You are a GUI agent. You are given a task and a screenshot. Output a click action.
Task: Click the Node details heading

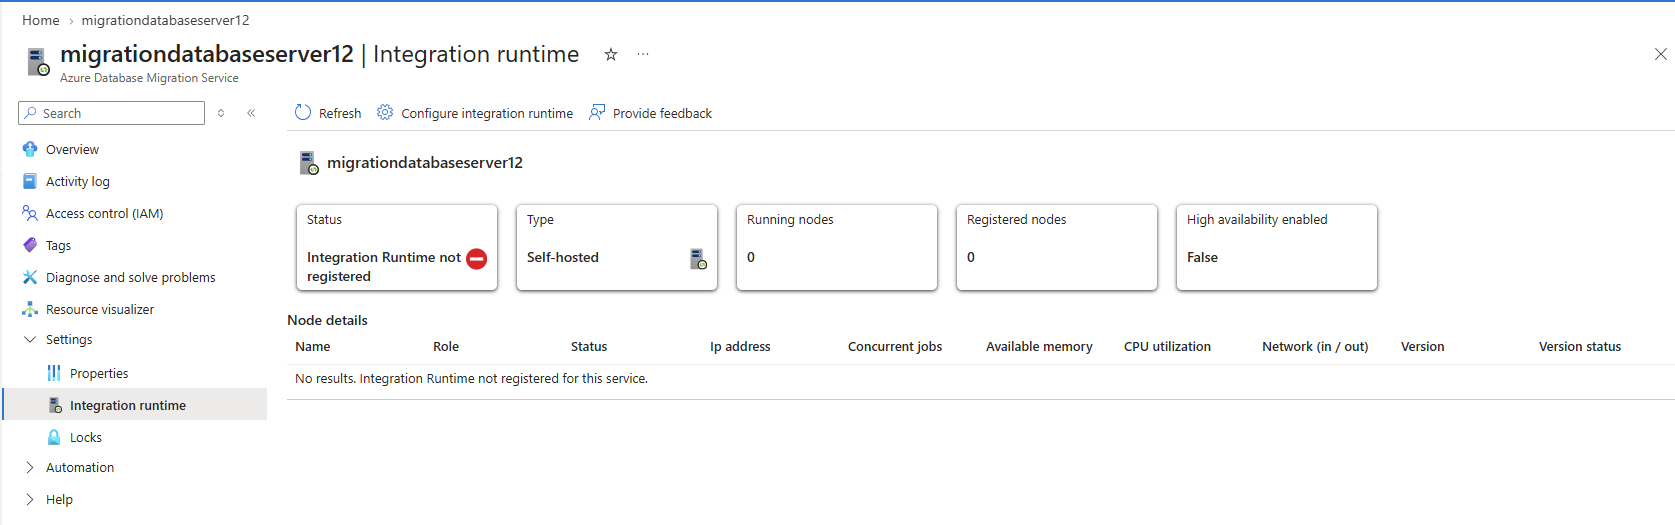[327, 320]
